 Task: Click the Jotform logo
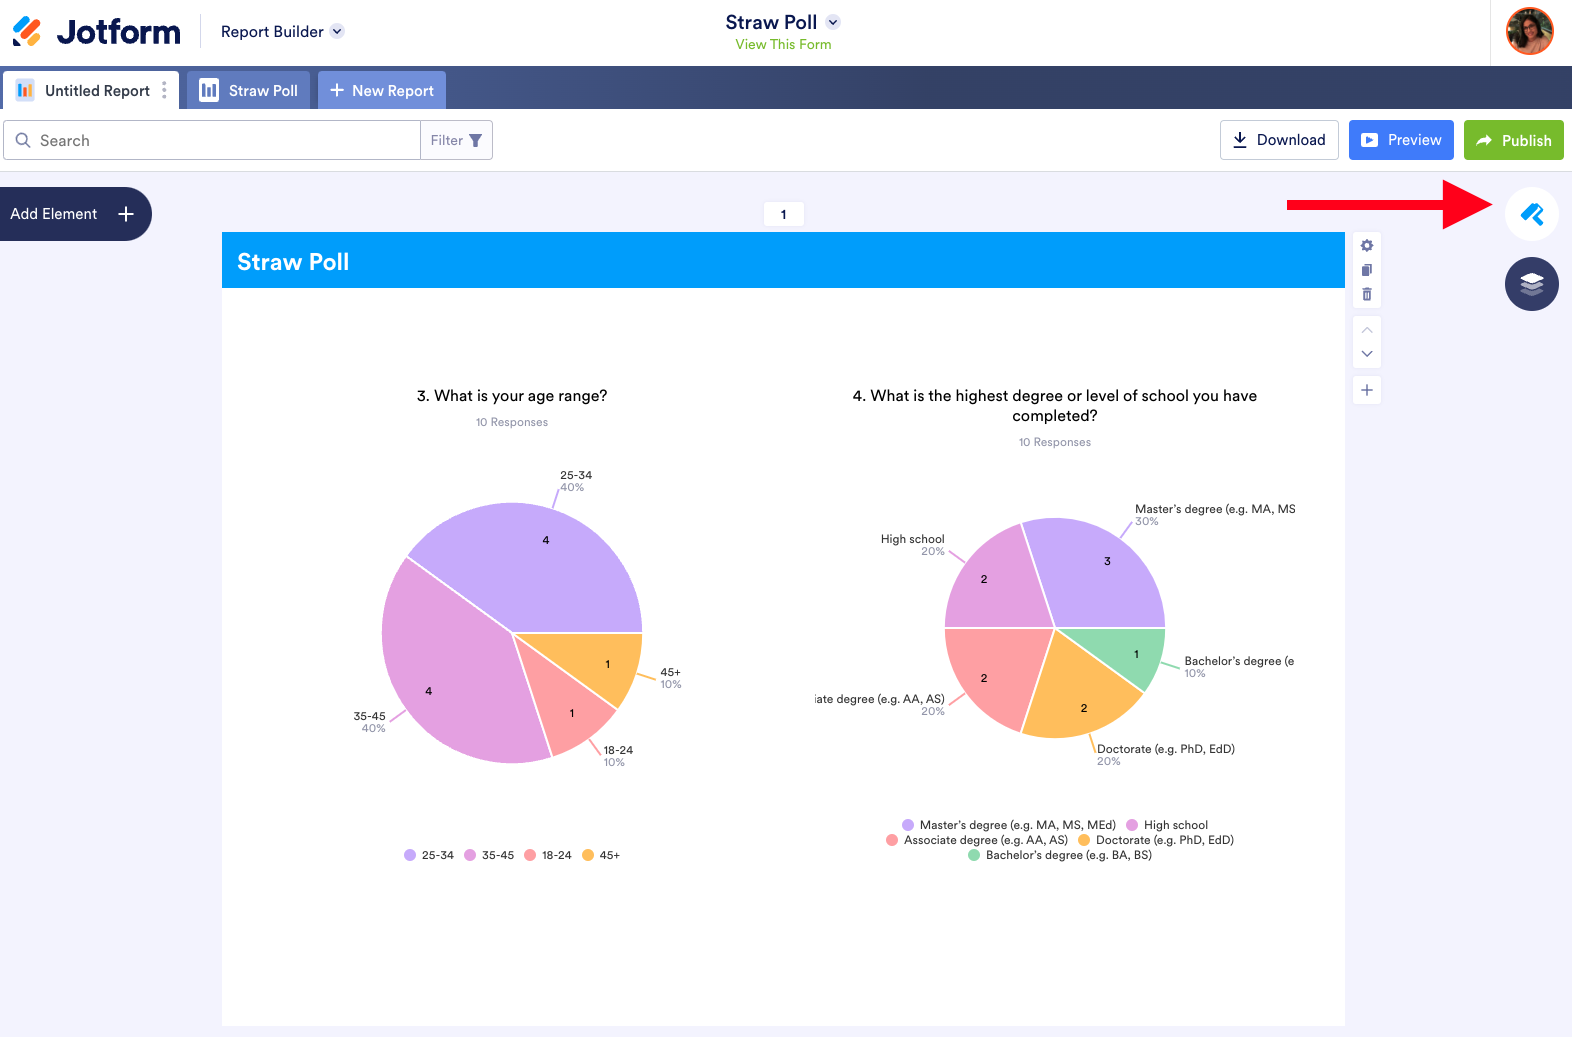[97, 32]
